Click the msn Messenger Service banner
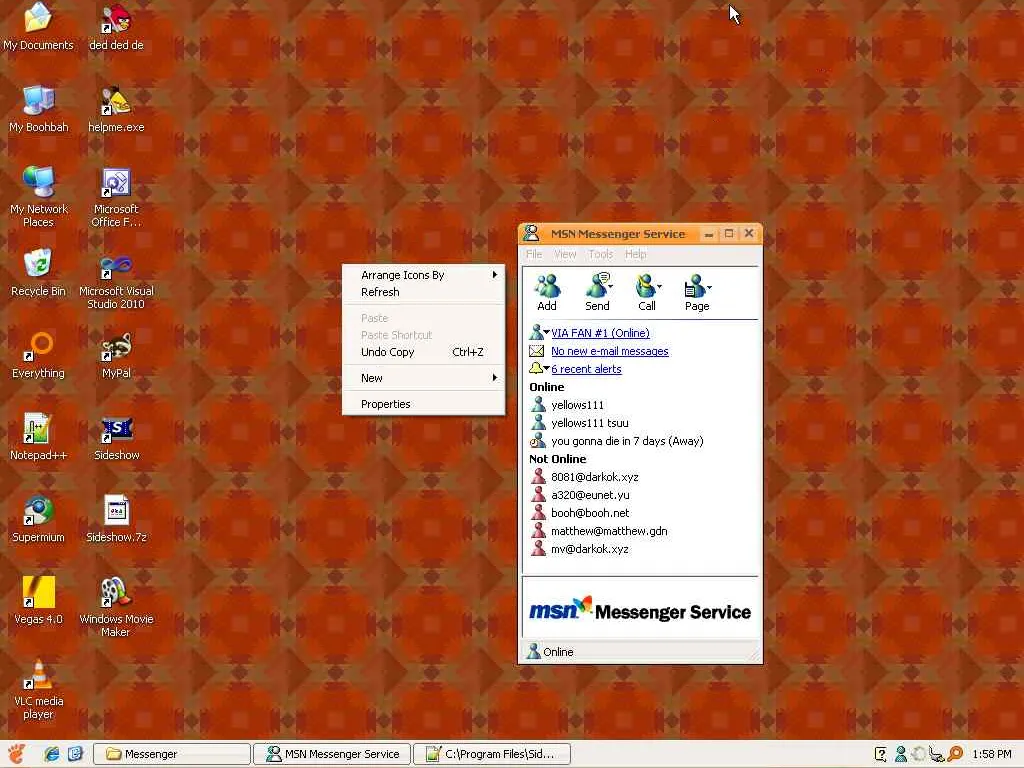1024x768 pixels. (640, 610)
